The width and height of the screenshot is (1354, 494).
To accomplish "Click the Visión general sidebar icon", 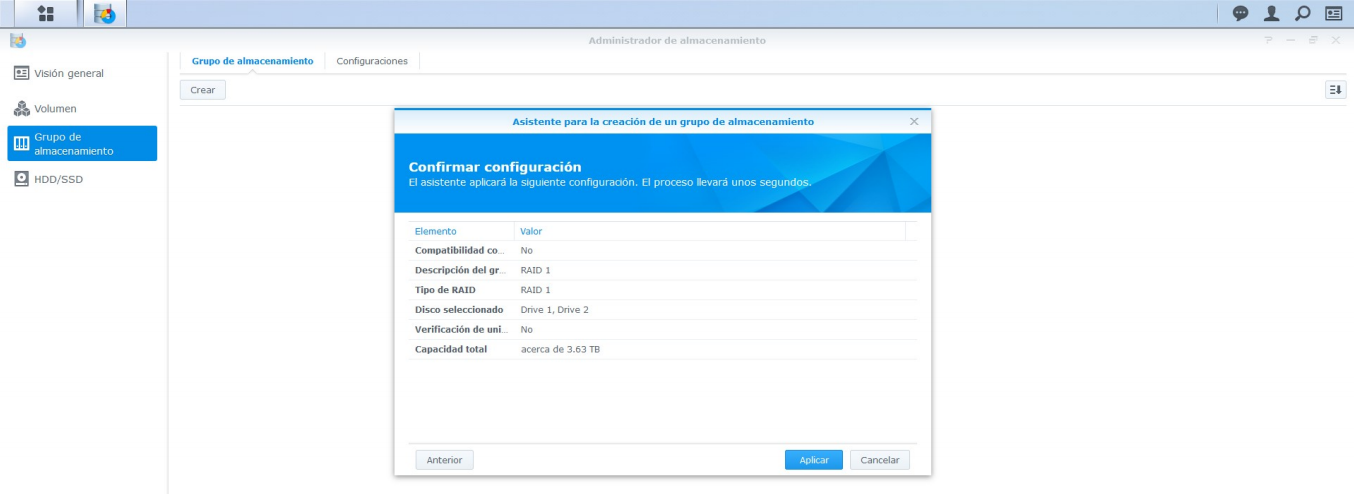I will [21, 73].
